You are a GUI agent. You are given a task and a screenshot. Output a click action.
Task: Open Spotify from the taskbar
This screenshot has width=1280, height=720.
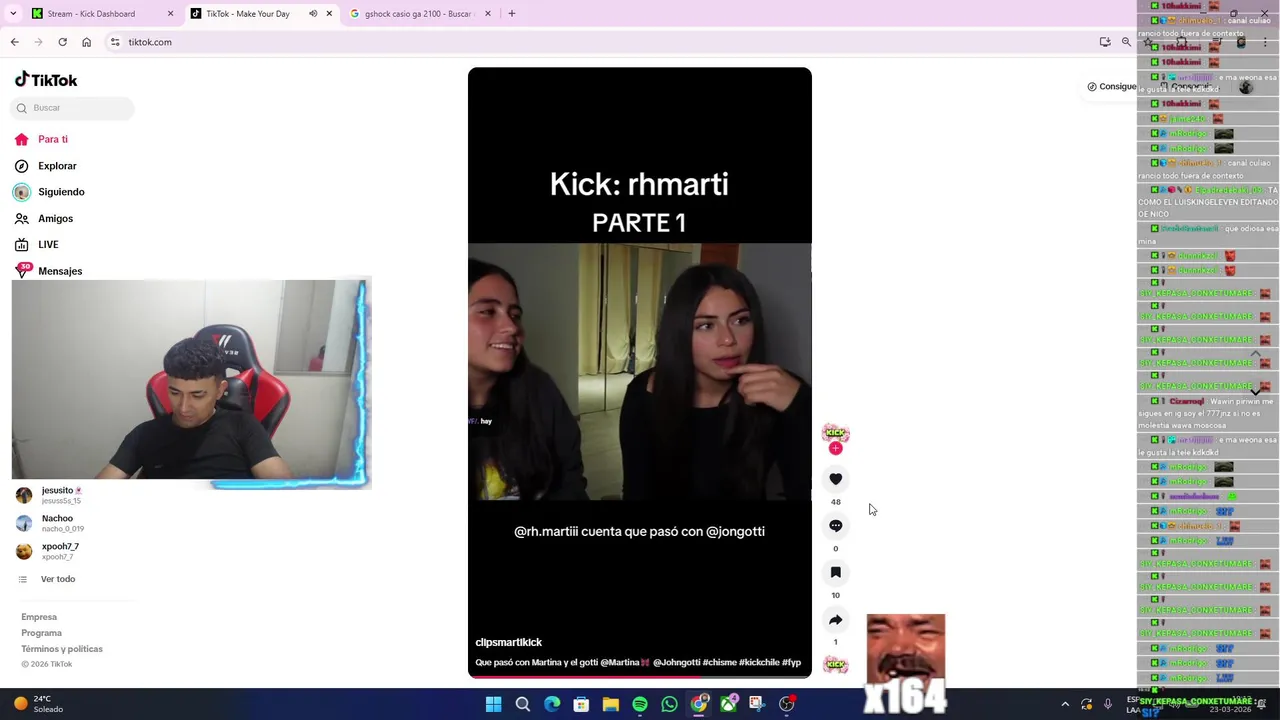tap(640, 704)
